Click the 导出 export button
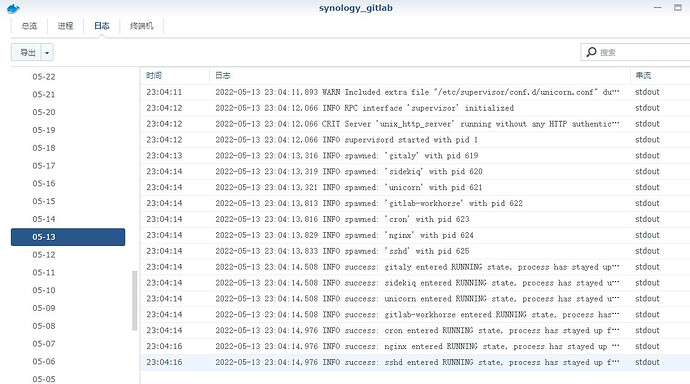Screen dimensions: 690x384 click(x=26, y=52)
